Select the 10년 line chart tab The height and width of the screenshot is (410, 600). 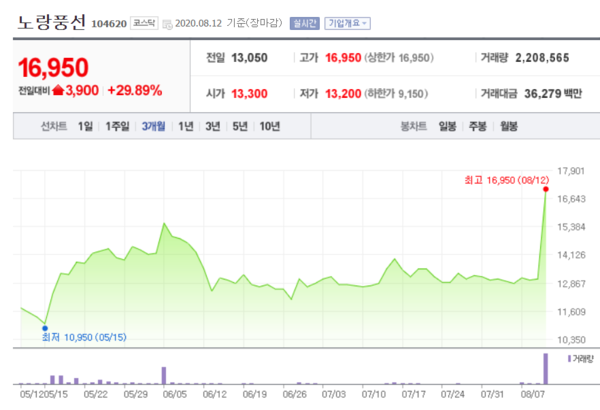pyautogui.click(x=270, y=126)
